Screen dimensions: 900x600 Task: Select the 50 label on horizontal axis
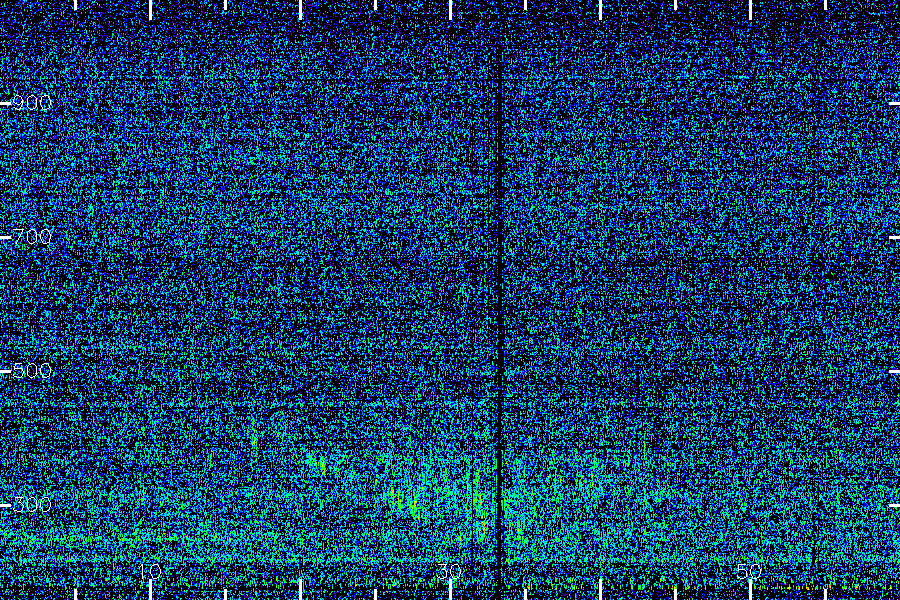tap(749, 571)
